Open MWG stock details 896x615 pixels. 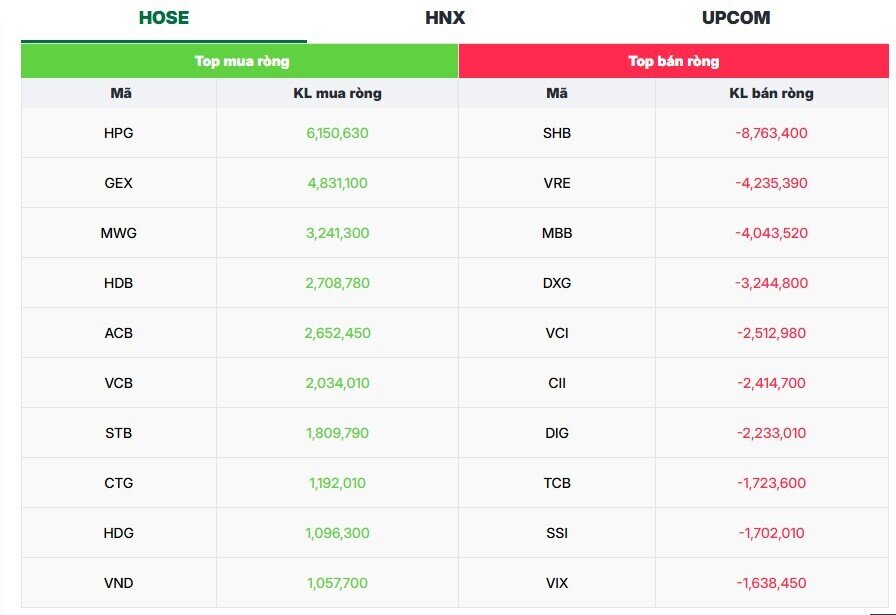coord(118,233)
